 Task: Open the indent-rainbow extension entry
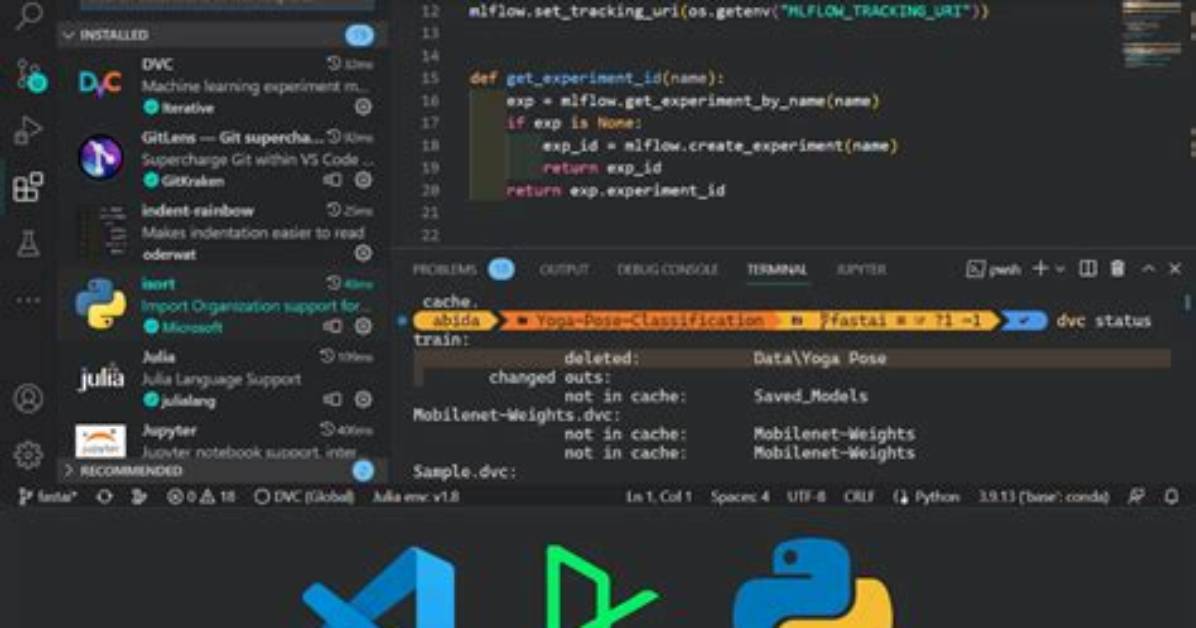point(223,232)
